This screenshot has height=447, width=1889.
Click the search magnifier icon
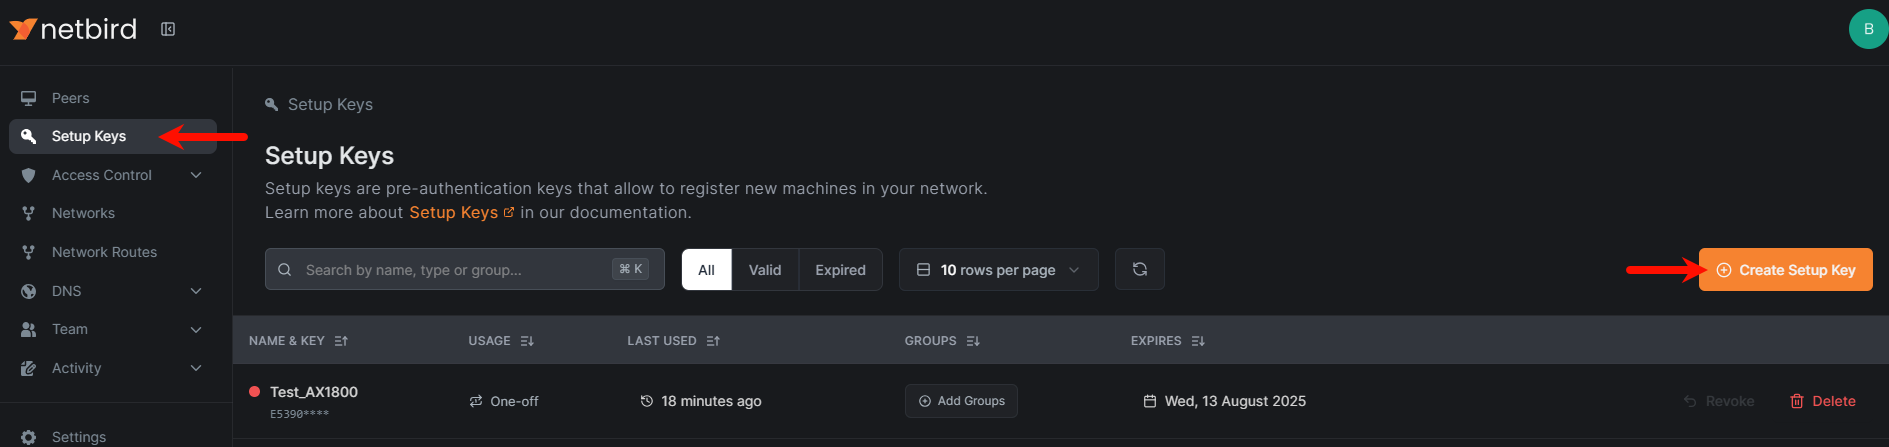click(x=285, y=269)
